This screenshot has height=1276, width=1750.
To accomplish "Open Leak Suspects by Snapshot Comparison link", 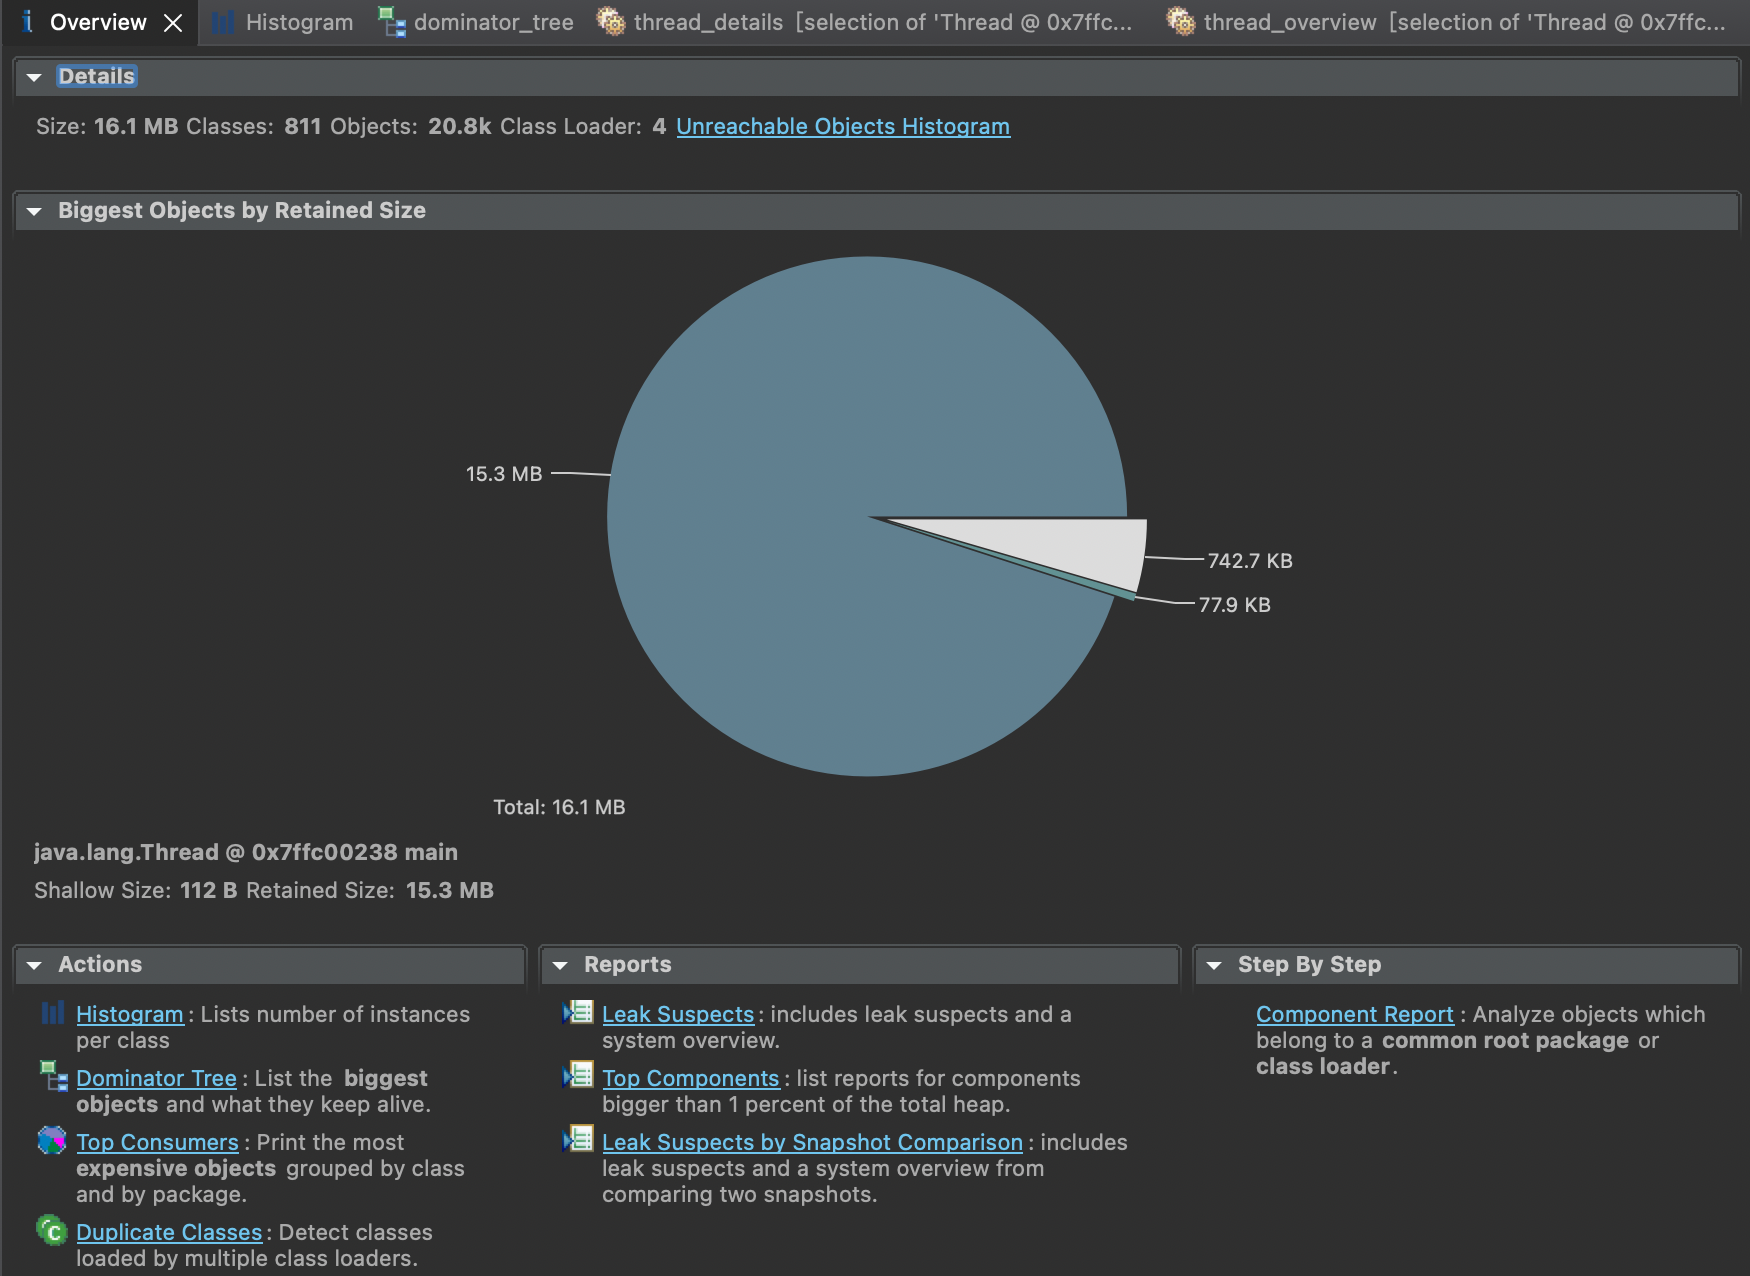I will pos(812,1143).
